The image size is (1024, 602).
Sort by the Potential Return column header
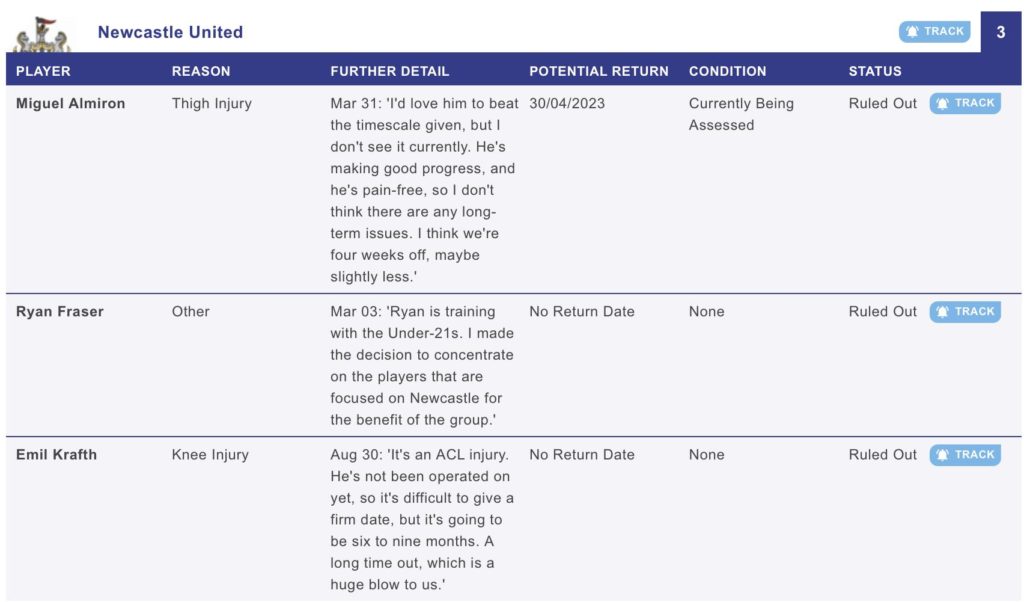[x=599, y=71]
